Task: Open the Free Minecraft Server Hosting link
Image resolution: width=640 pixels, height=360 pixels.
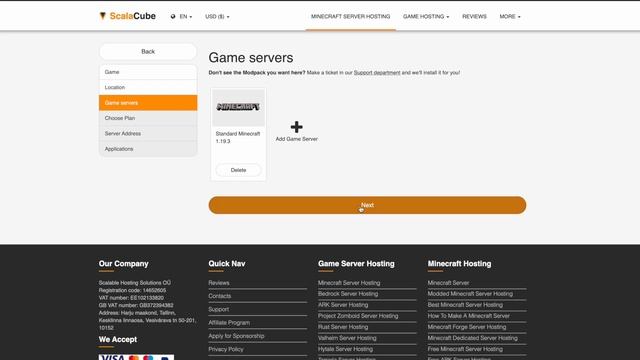Action: [x=465, y=349]
